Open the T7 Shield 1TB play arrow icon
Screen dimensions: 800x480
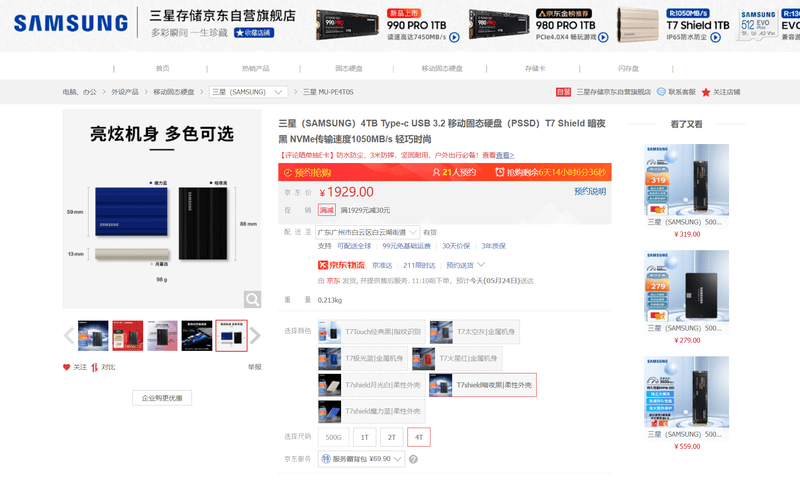[x=715, y=37]
